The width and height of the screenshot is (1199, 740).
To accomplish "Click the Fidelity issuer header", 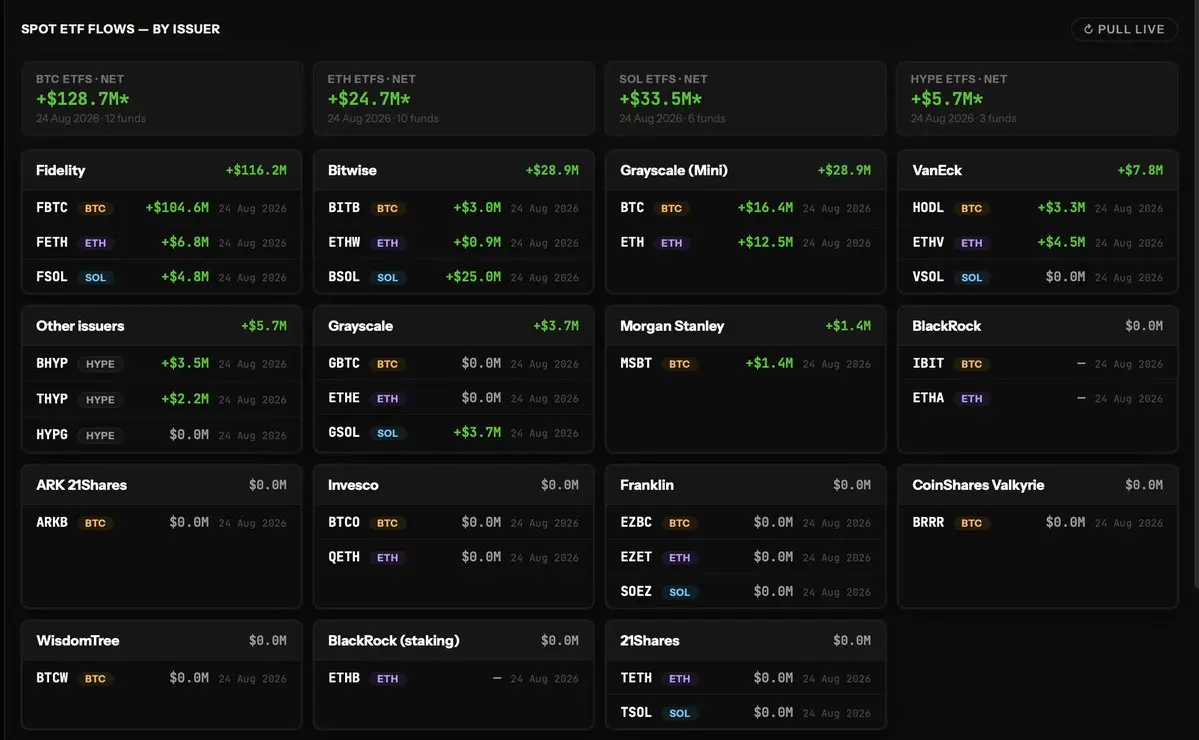I will pyautogui.click(x=162, y=170).
